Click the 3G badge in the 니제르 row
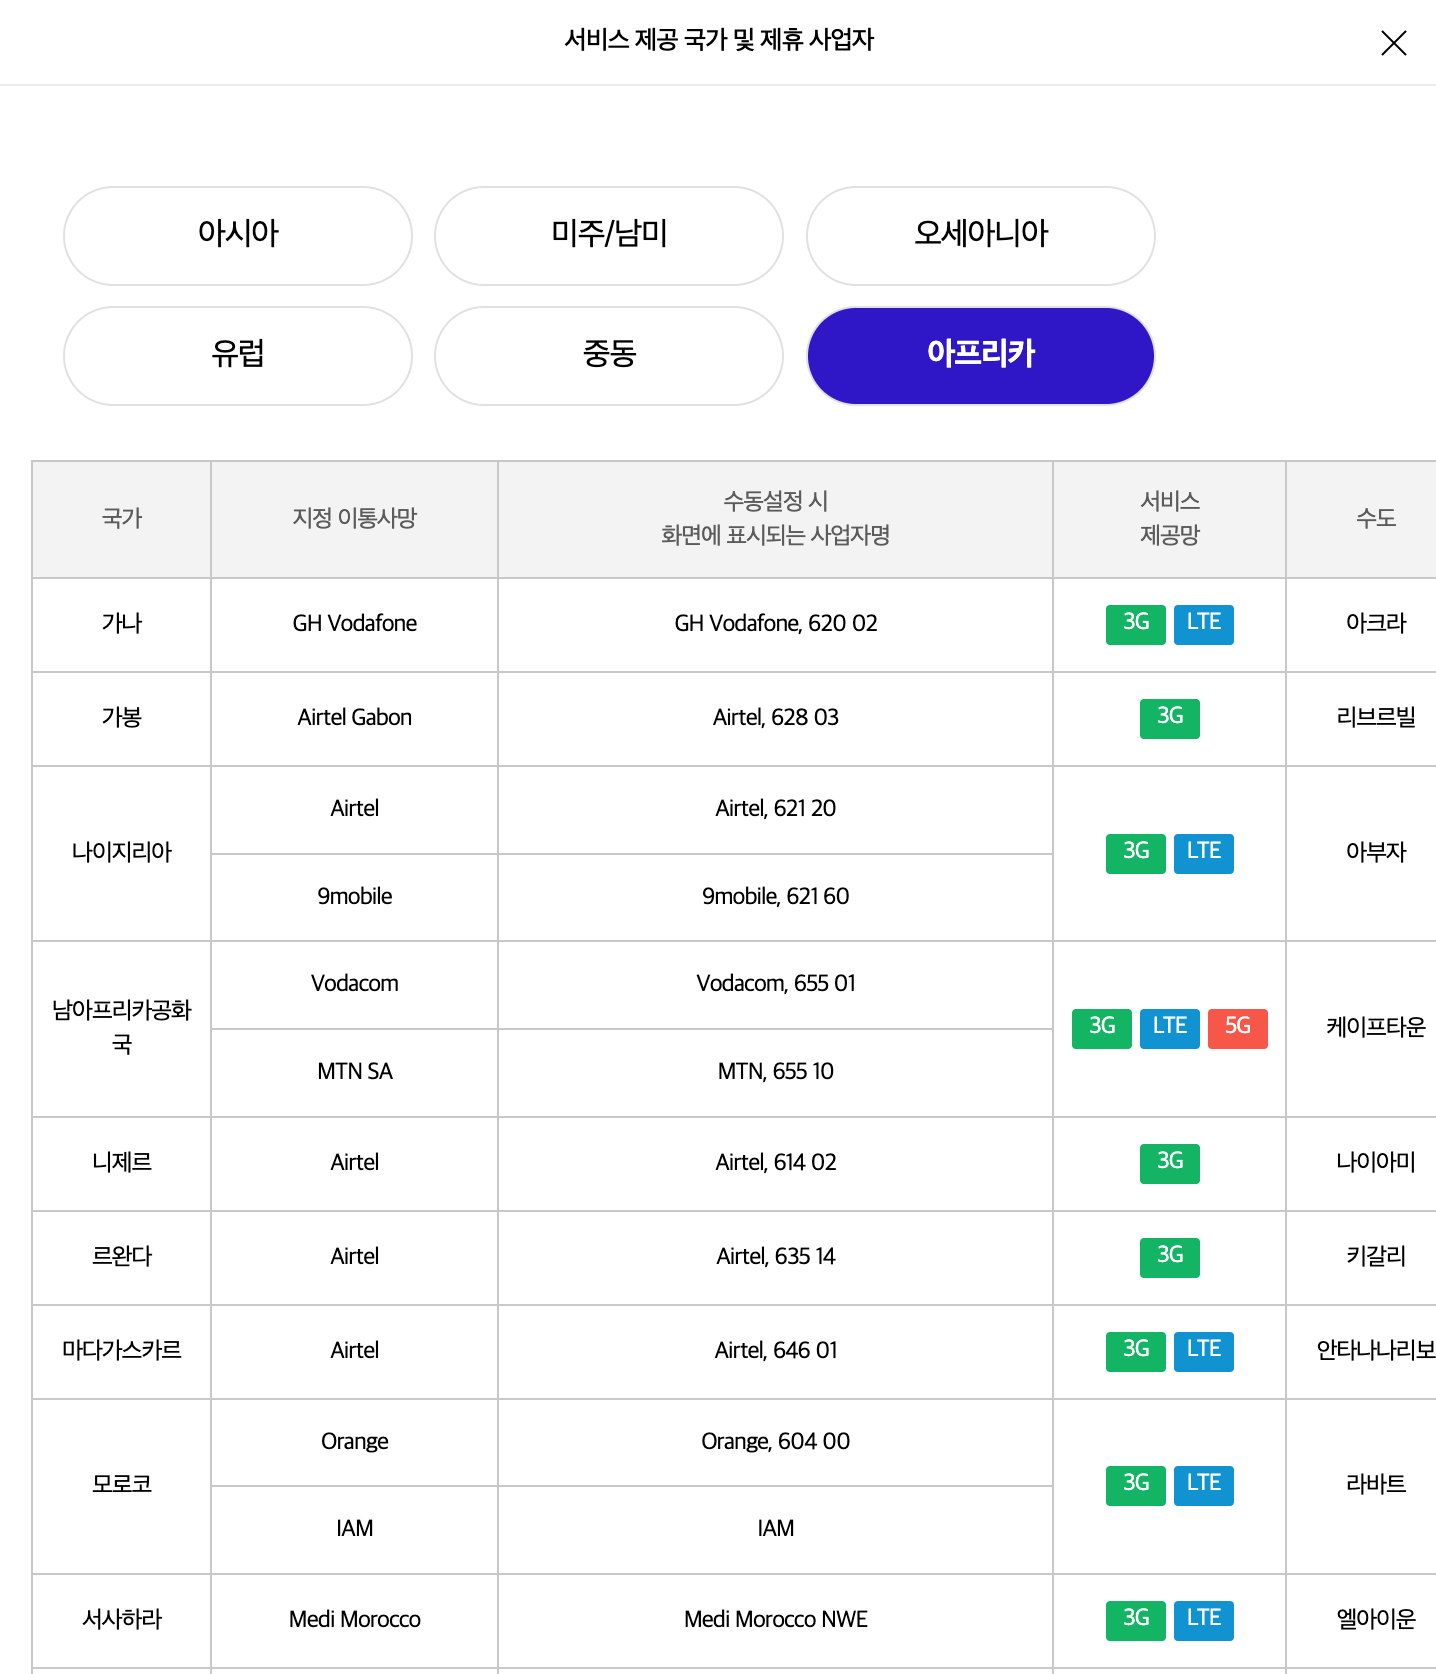This screenshot has height=1674, width=1436. pyautogui.click(x=1170, y=1163)
